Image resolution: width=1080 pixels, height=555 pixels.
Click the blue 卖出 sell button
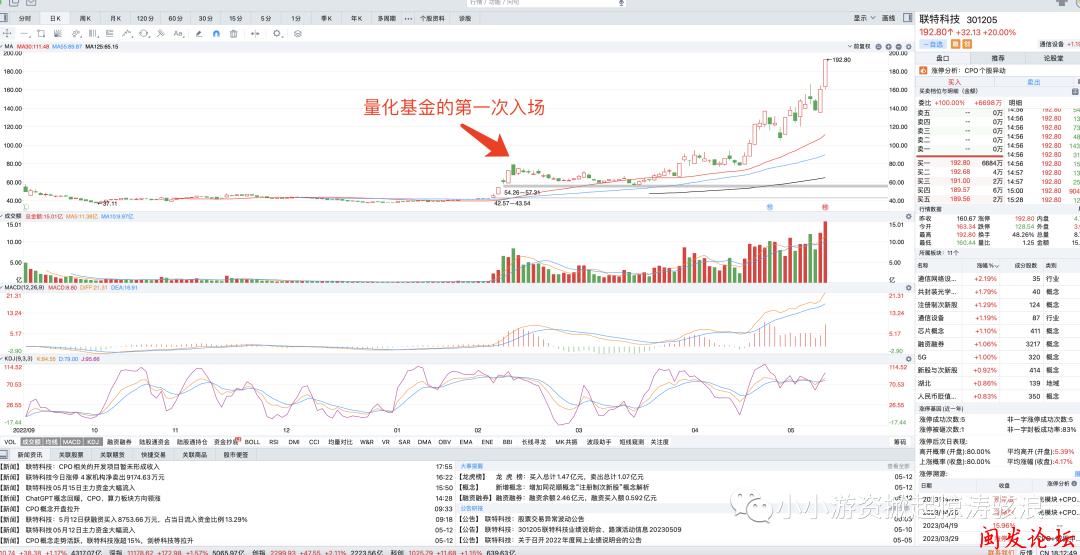[x=1033, y=82]
